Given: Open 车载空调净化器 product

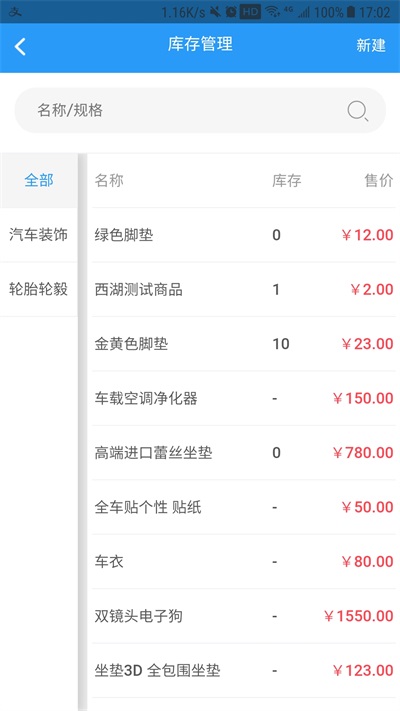Looking at the screenshot, I should tap(244, 398).
